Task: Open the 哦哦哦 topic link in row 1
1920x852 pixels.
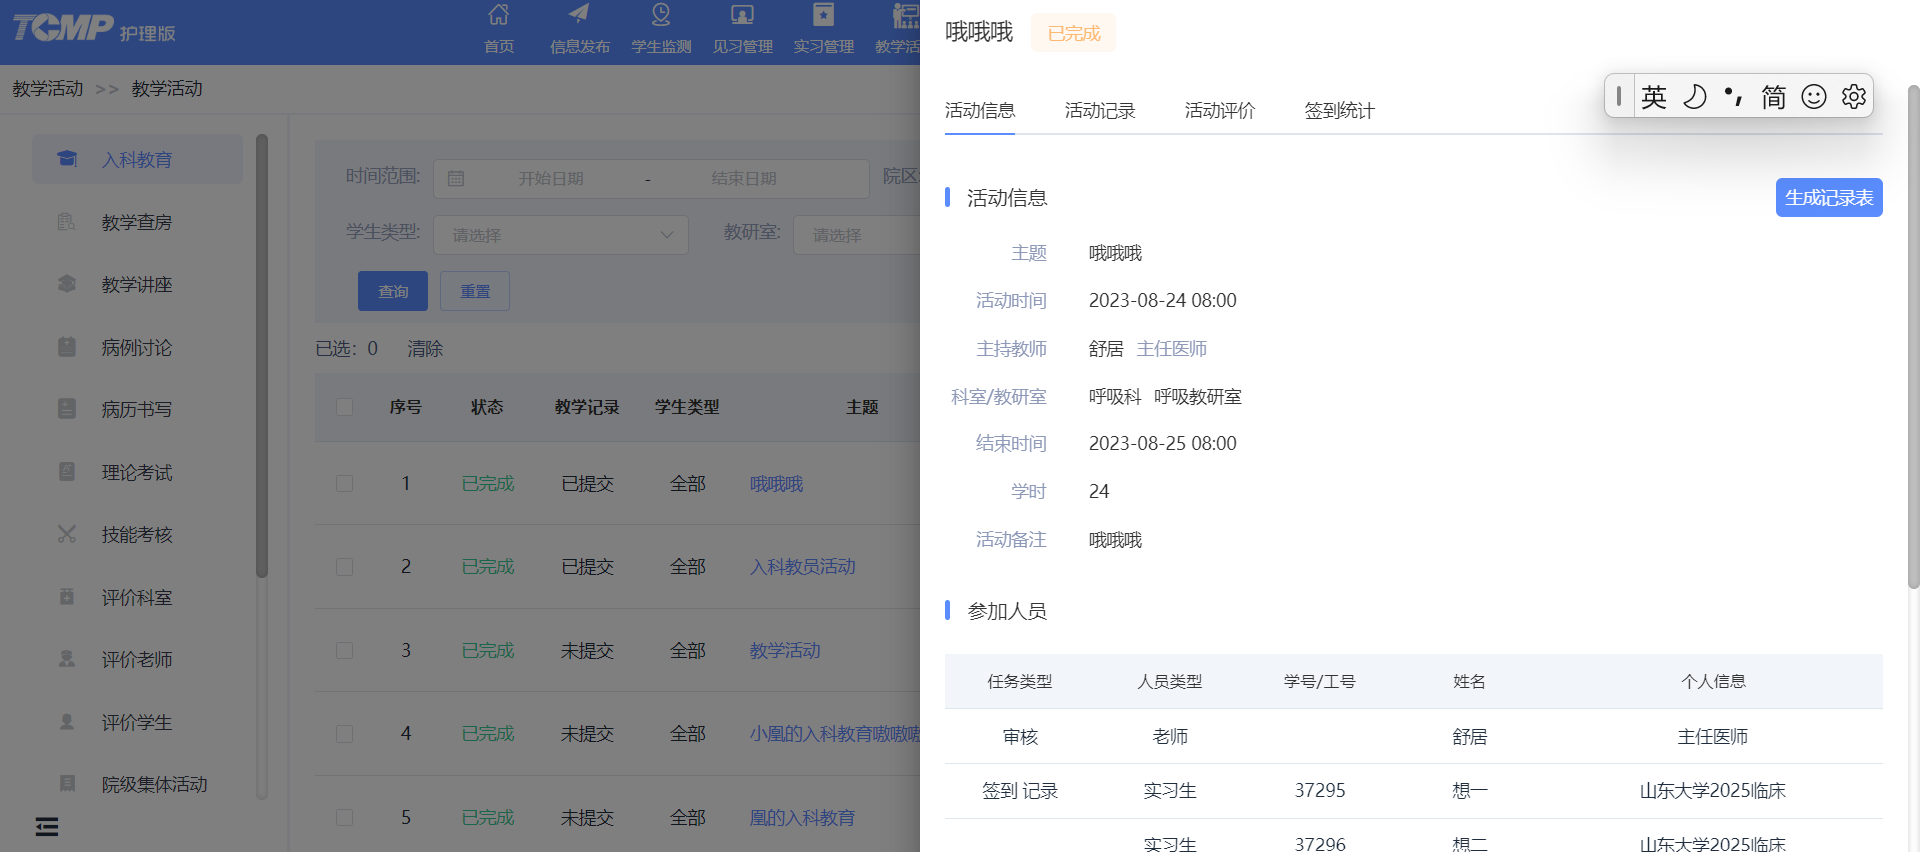Action: 777,484
